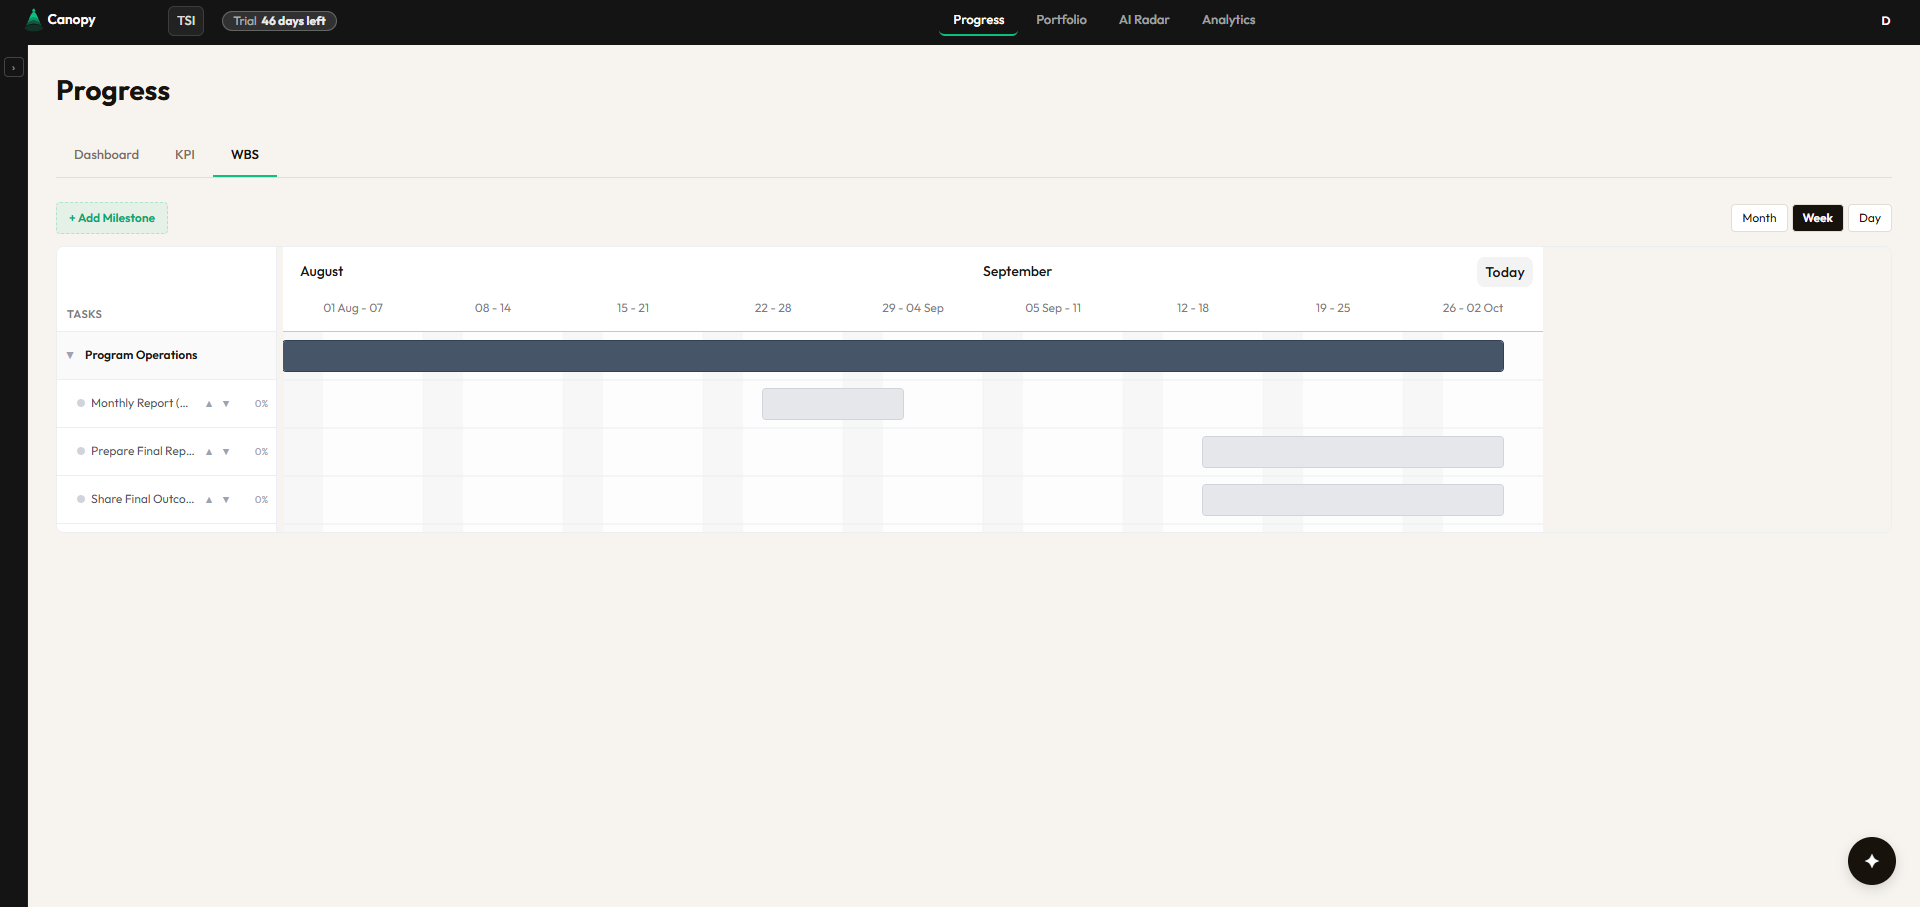Move Monthly Report task down
Viewport: 1920px width, 907px height.
point(226,404)
